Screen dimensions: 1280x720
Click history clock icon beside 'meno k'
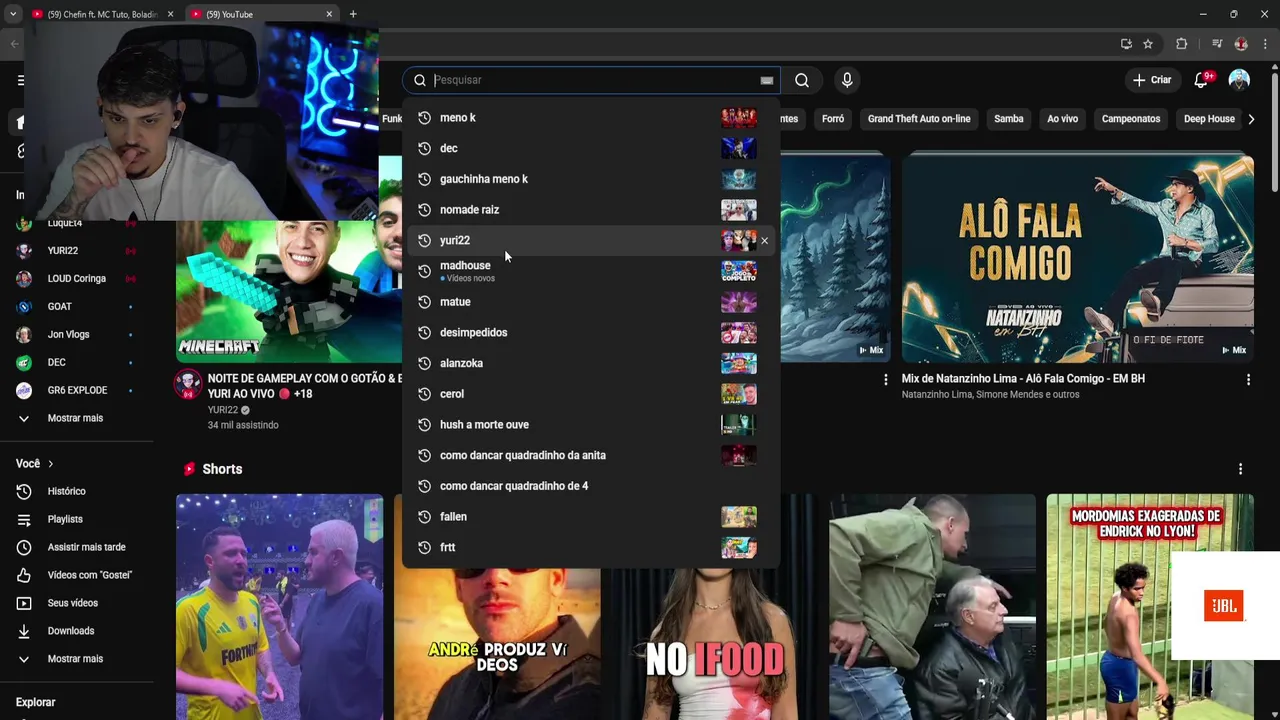click(x=424, y=118)
